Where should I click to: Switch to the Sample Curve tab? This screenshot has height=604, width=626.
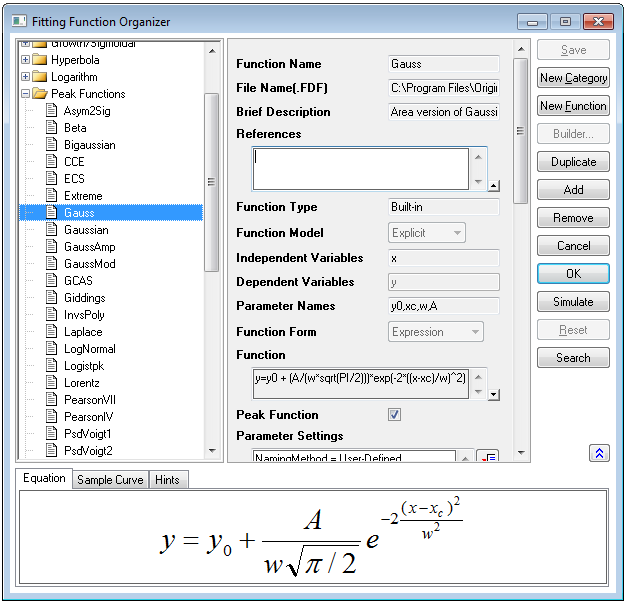[110, 479]
